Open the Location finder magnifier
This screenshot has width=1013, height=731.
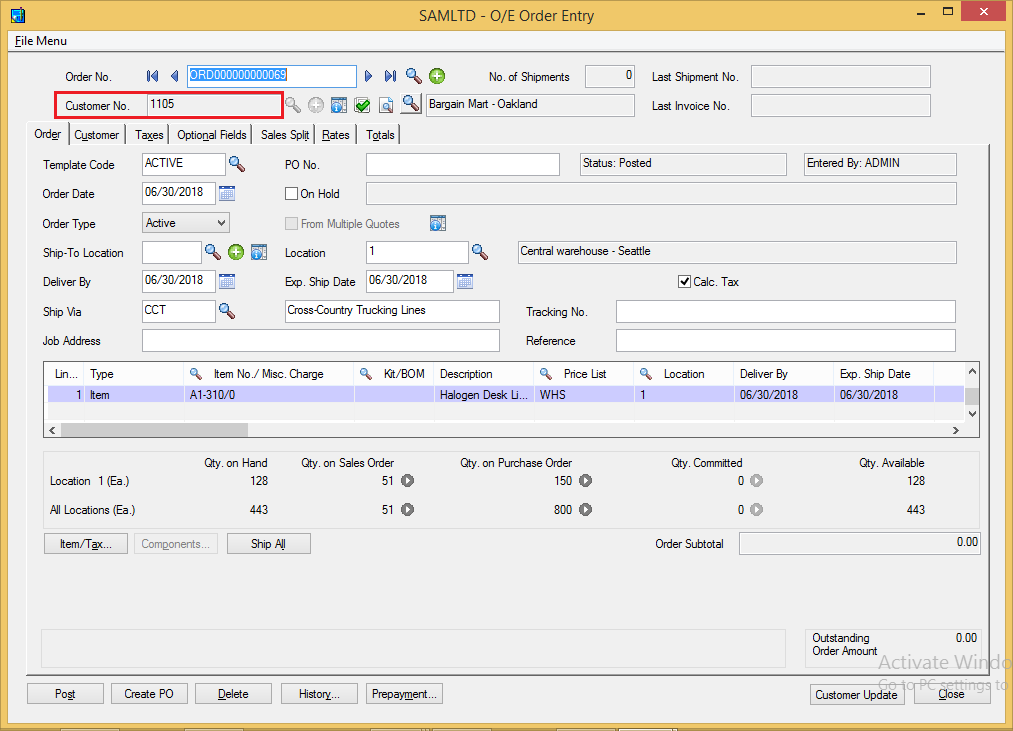tap(479, 252)
